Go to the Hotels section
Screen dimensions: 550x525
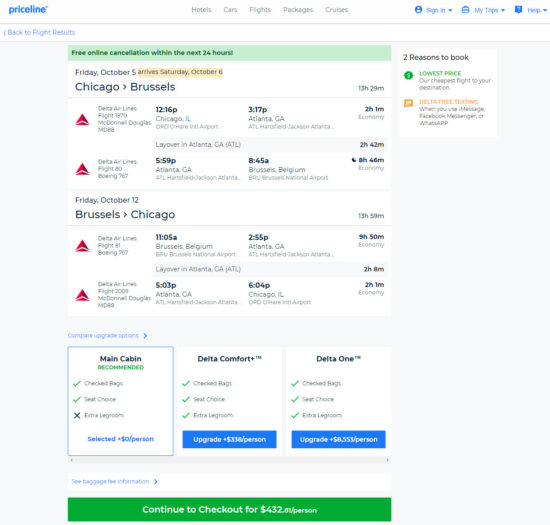(x=201, y=9)
